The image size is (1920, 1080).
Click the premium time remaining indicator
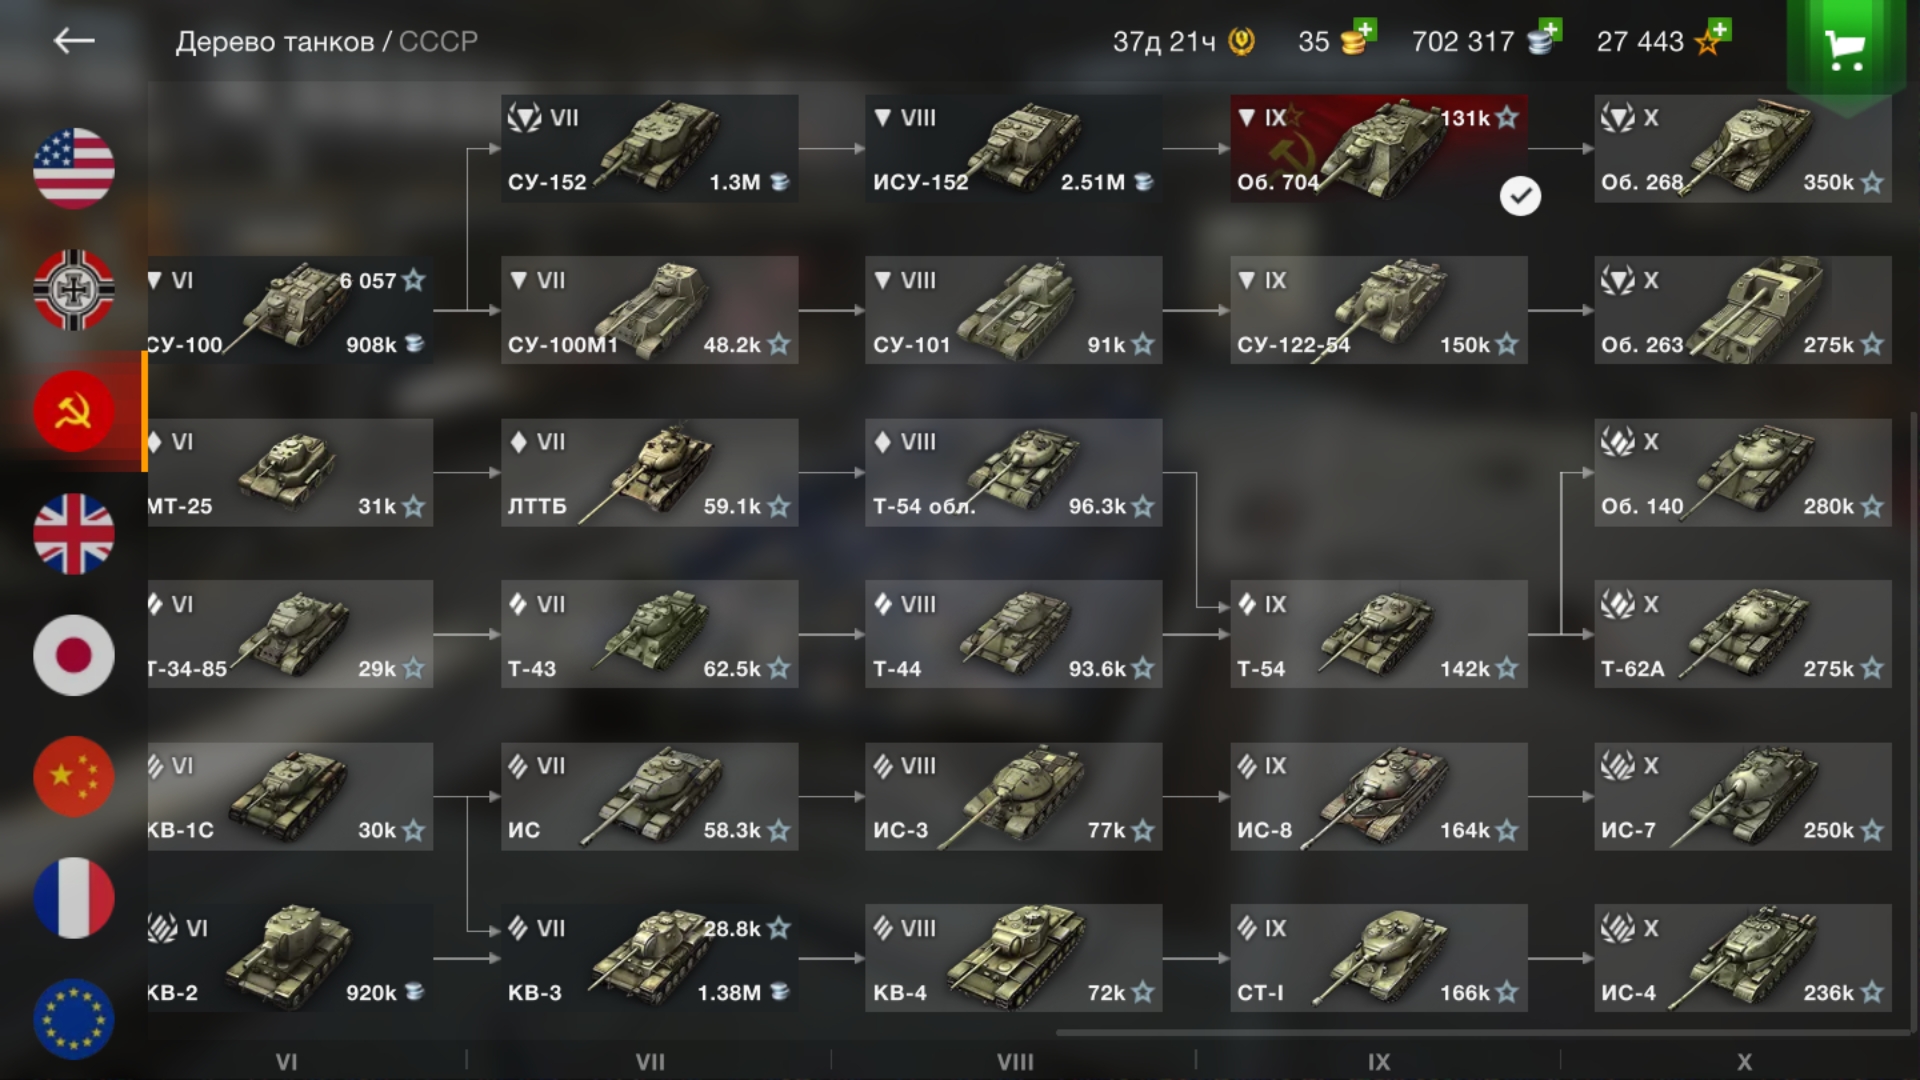tap(1184, 41)
